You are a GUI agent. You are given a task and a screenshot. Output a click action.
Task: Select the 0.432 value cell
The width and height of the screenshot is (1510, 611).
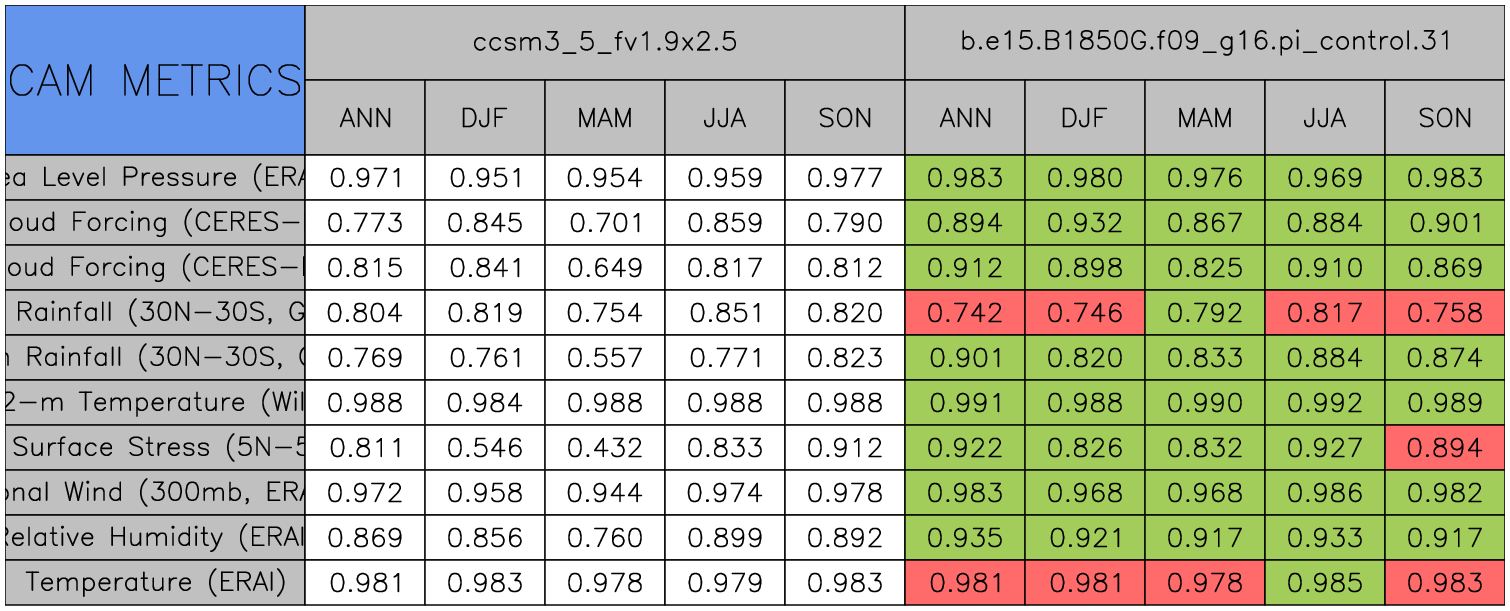click(605, 447)
